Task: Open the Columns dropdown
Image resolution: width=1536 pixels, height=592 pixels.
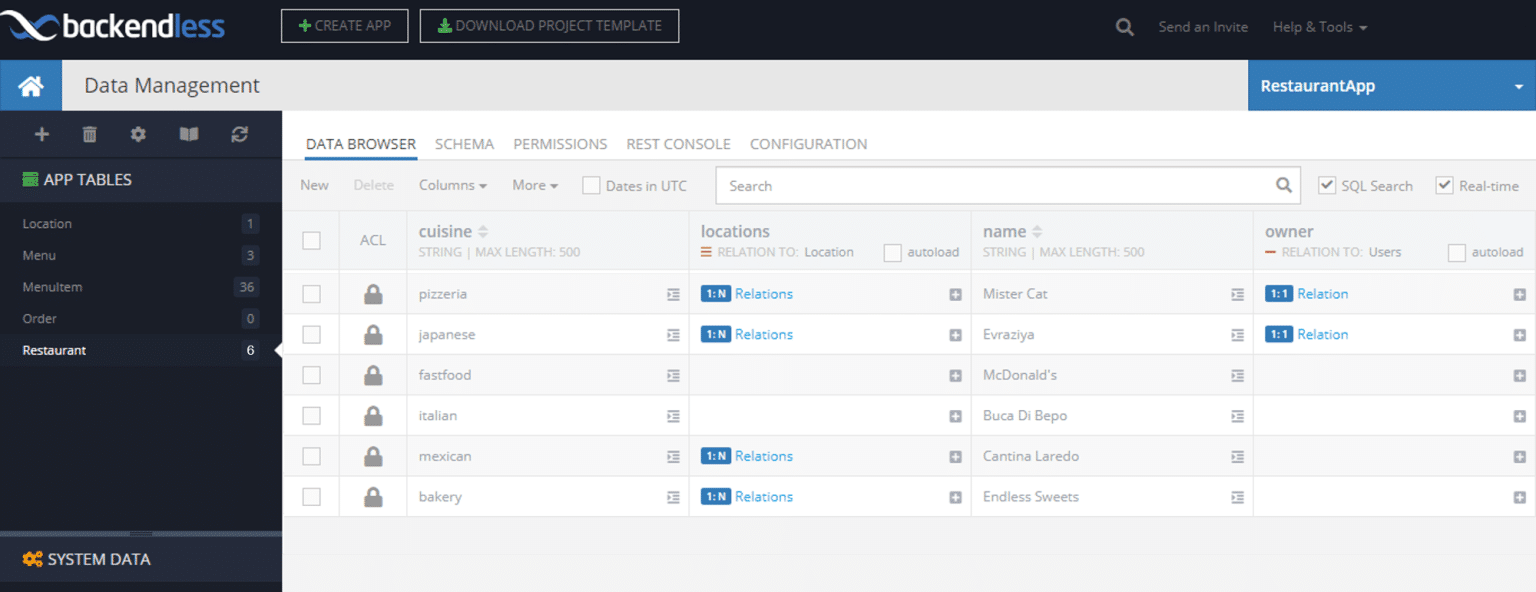Action: [x=453, y=185]
